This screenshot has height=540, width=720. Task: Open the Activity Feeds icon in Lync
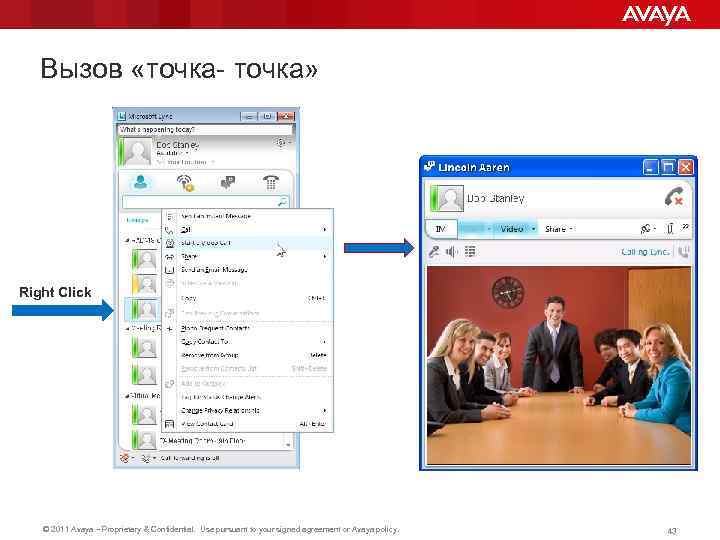click(x=186, y=183)
